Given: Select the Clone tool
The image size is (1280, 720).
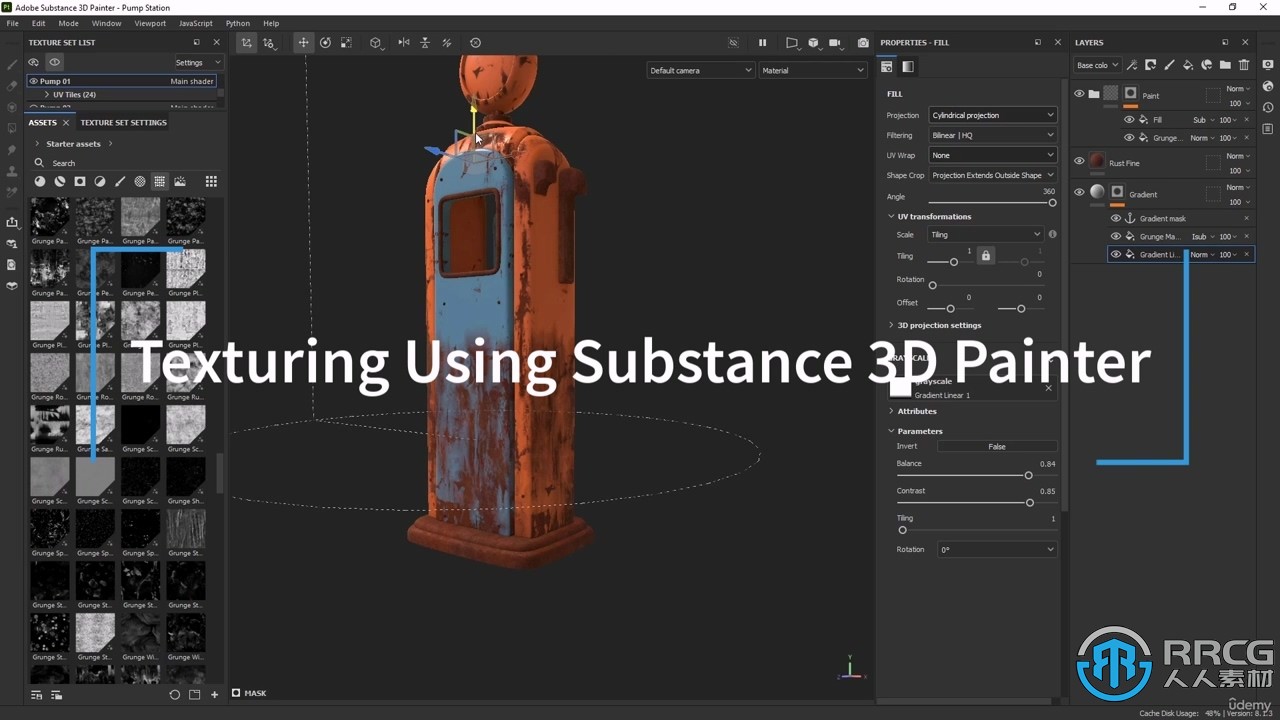Looking at the screenshot, I should pyautogui.click(x=12, y=171).
